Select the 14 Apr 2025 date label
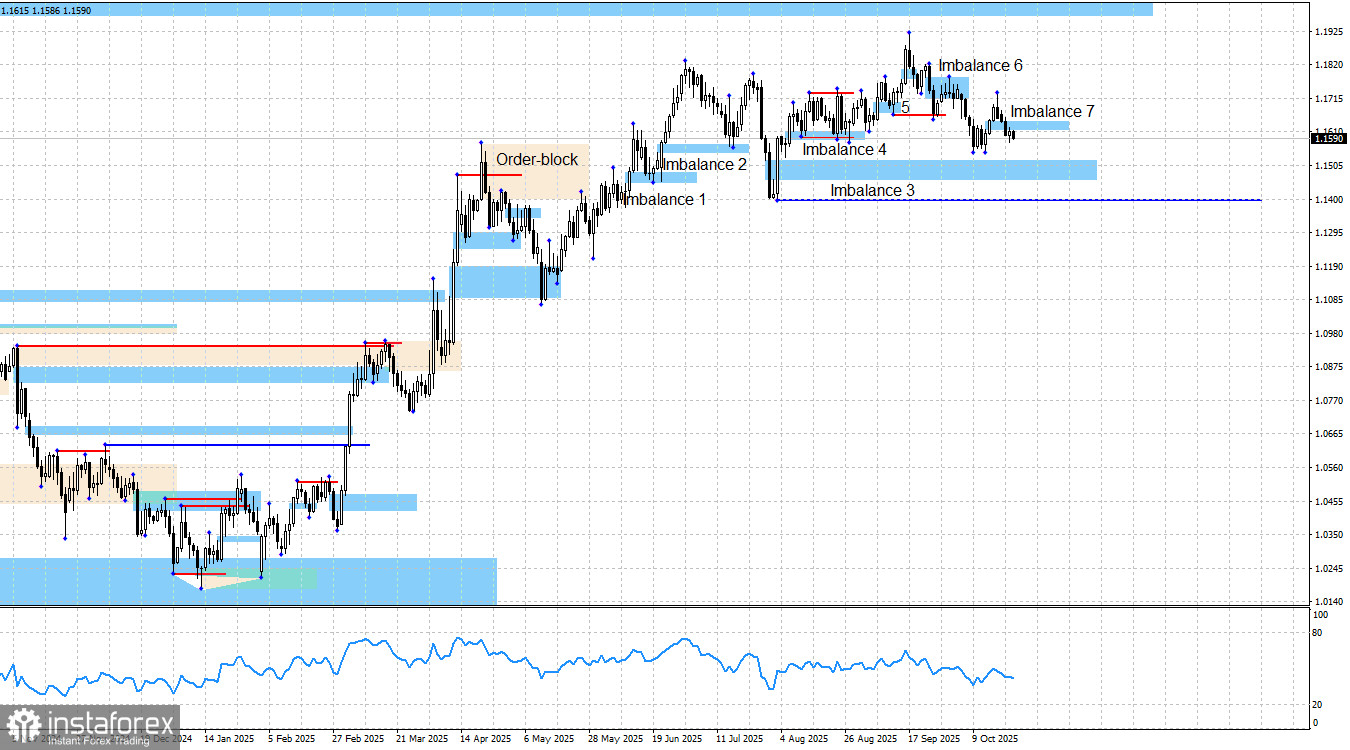Viewport: 1350px width, 750px height. click(x=485, y=740)
